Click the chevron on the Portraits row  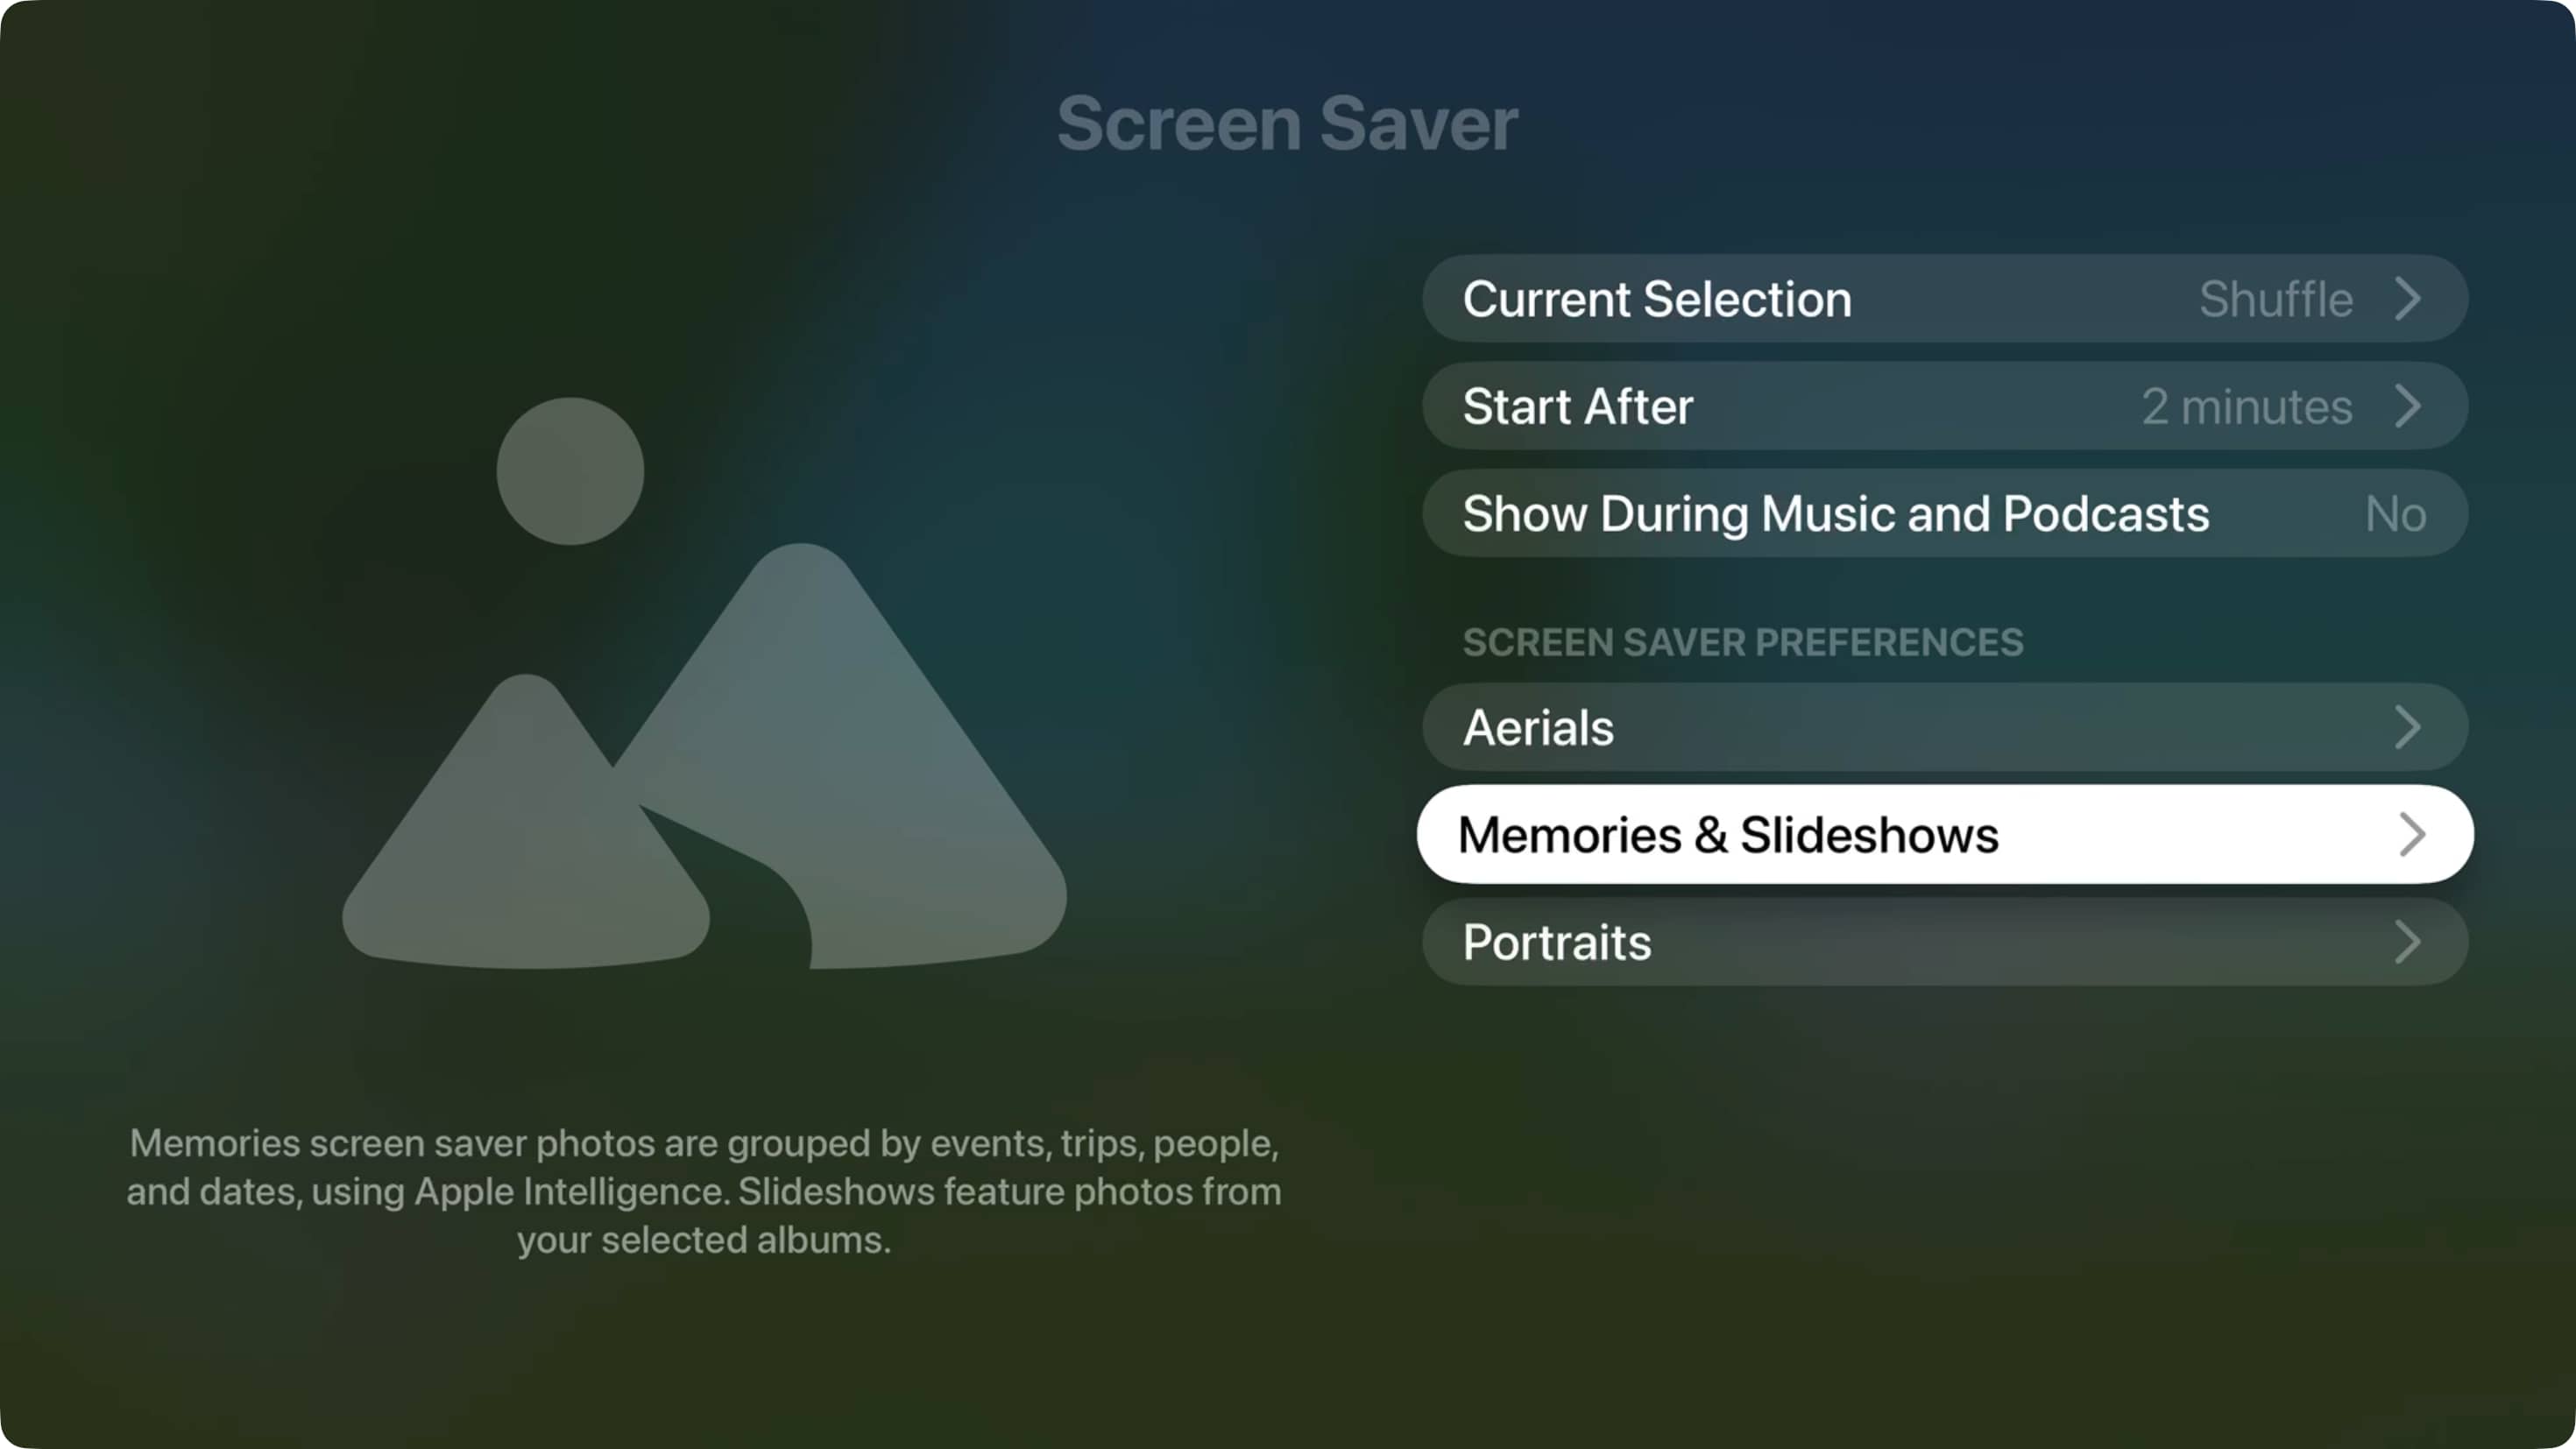(2408, 942)
